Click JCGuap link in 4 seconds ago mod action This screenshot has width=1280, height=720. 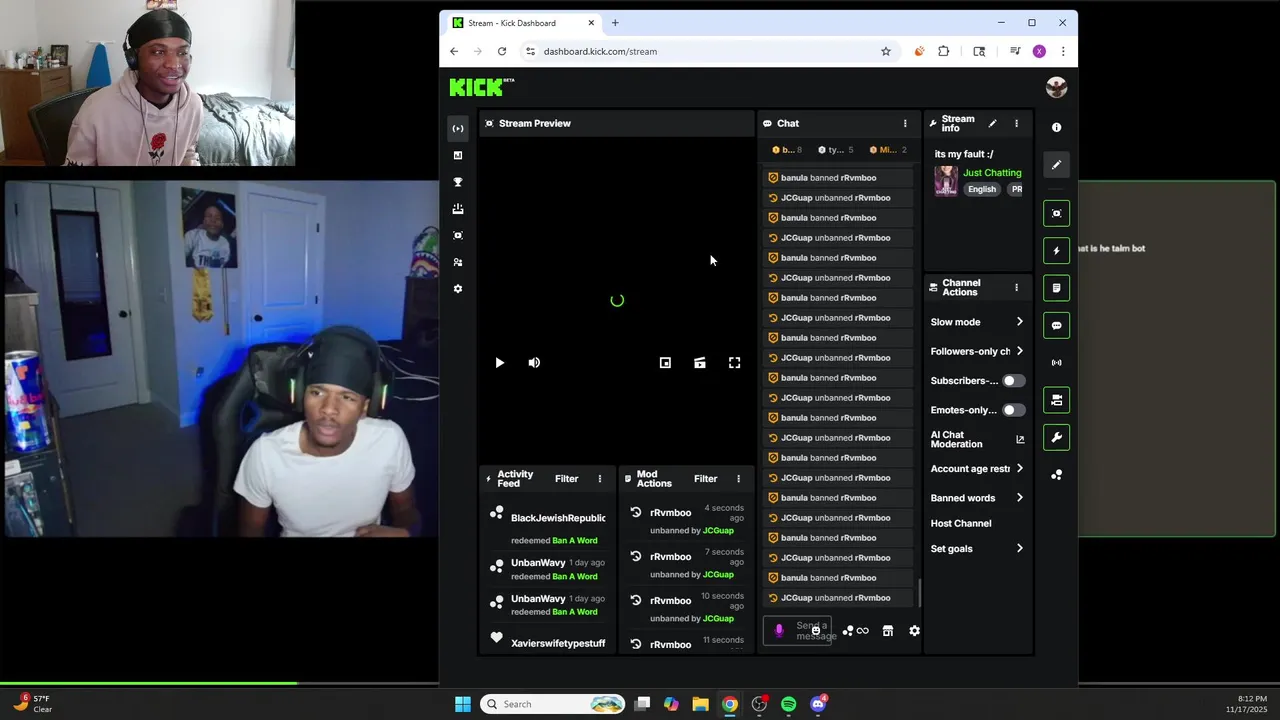718,531
